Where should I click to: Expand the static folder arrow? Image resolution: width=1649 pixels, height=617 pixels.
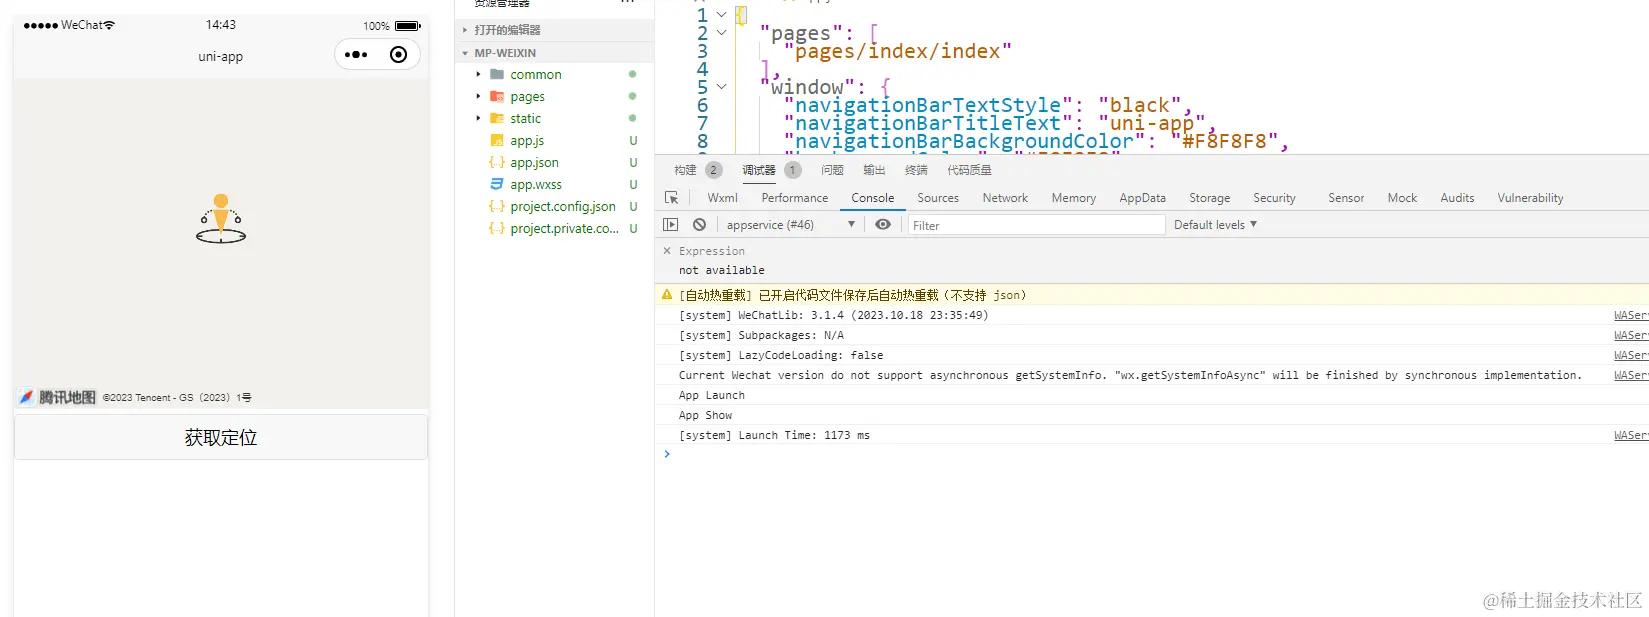coord(478,118)
